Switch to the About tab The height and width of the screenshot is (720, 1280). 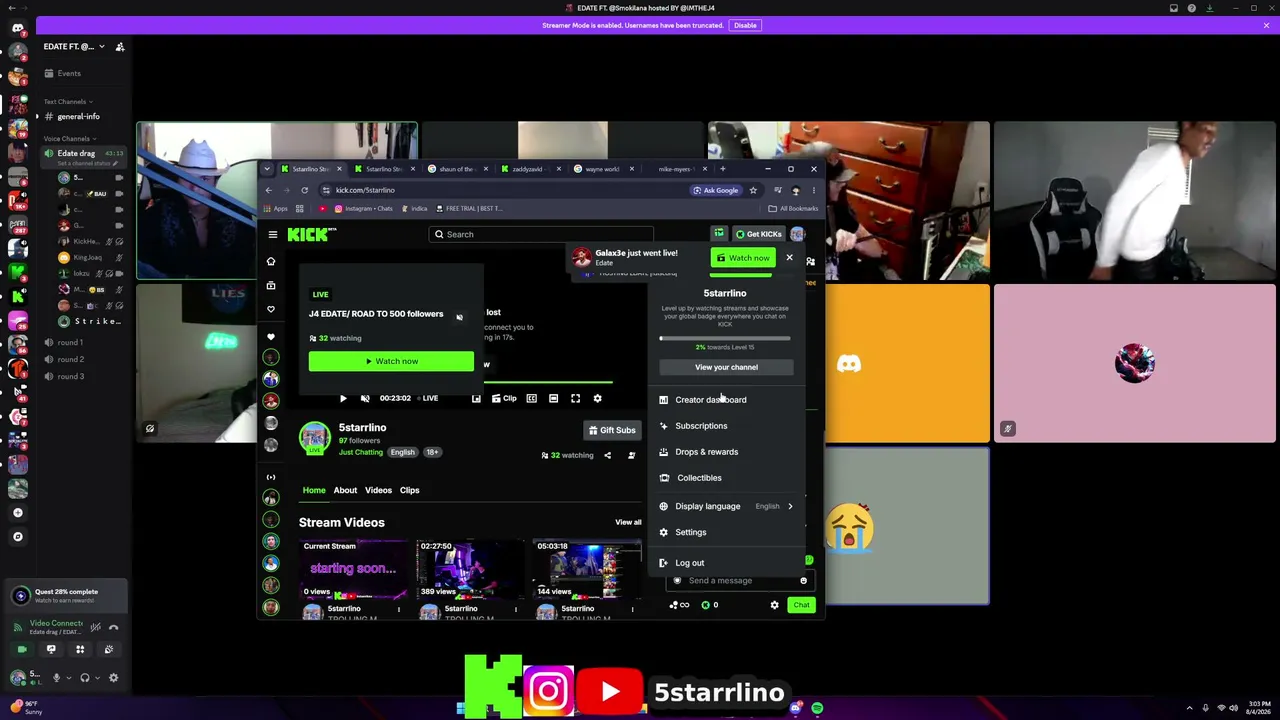345,490
